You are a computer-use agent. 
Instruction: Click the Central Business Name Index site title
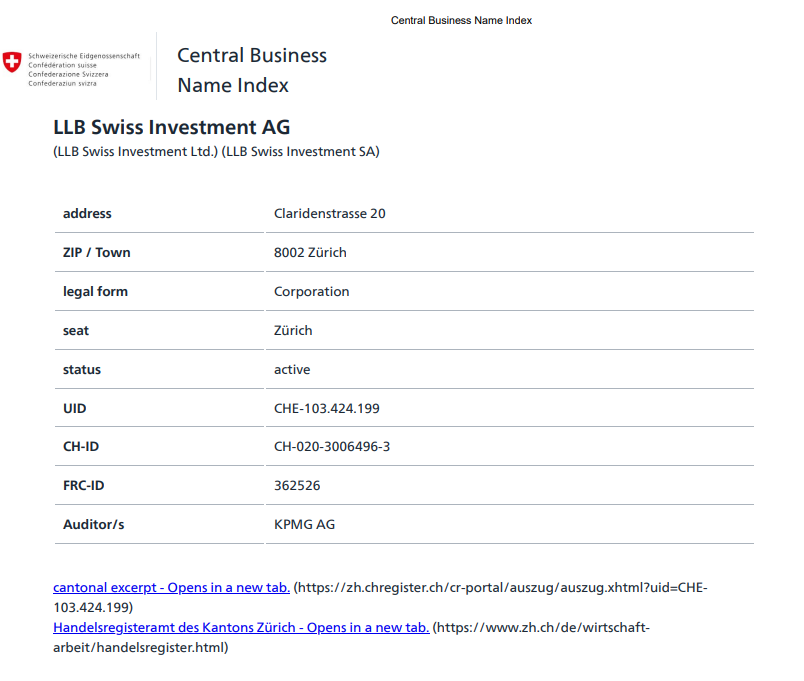[252, 70]
